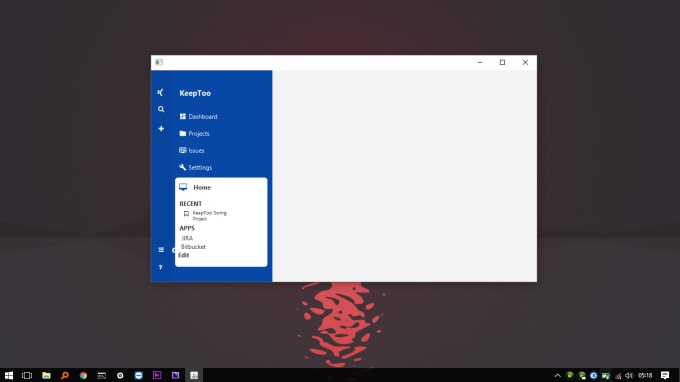Open the Bitbucket app link
680x382 pixels.
[x=193, y=247]
